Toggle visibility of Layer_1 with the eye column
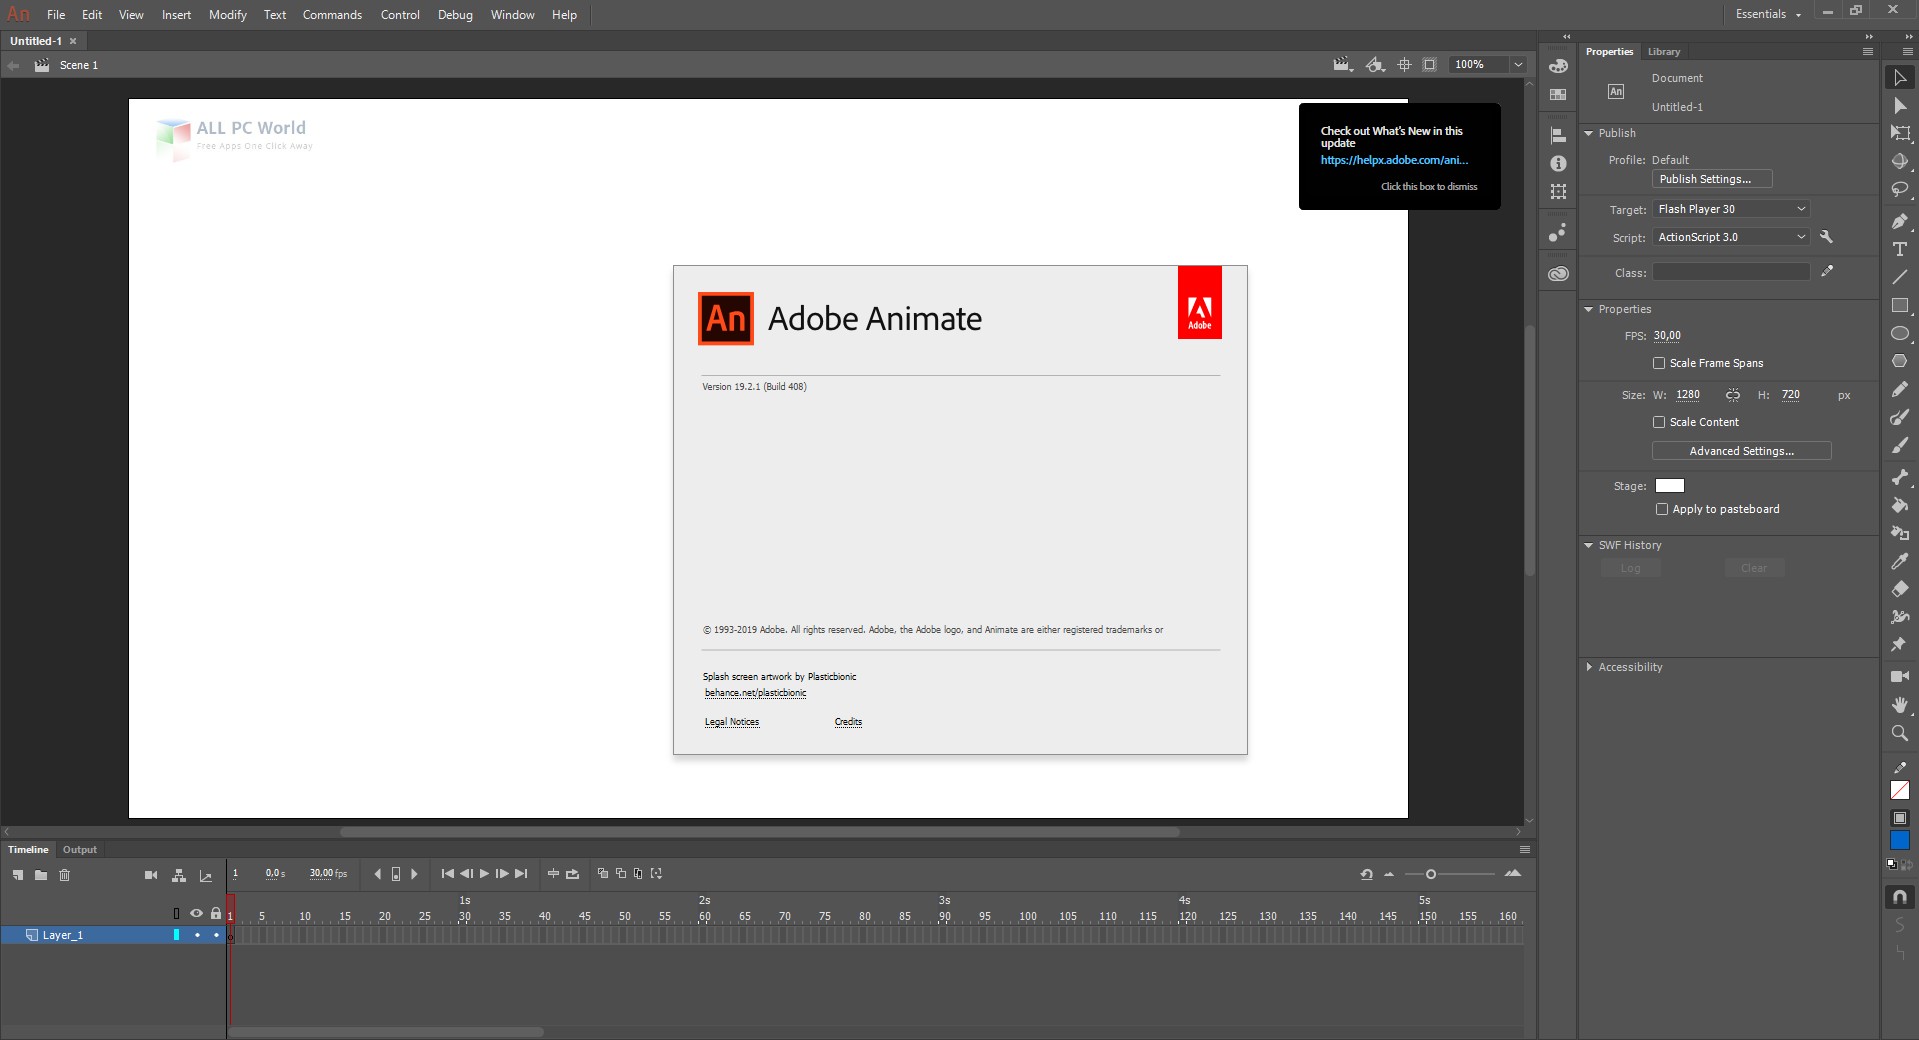 pos(197,935)
